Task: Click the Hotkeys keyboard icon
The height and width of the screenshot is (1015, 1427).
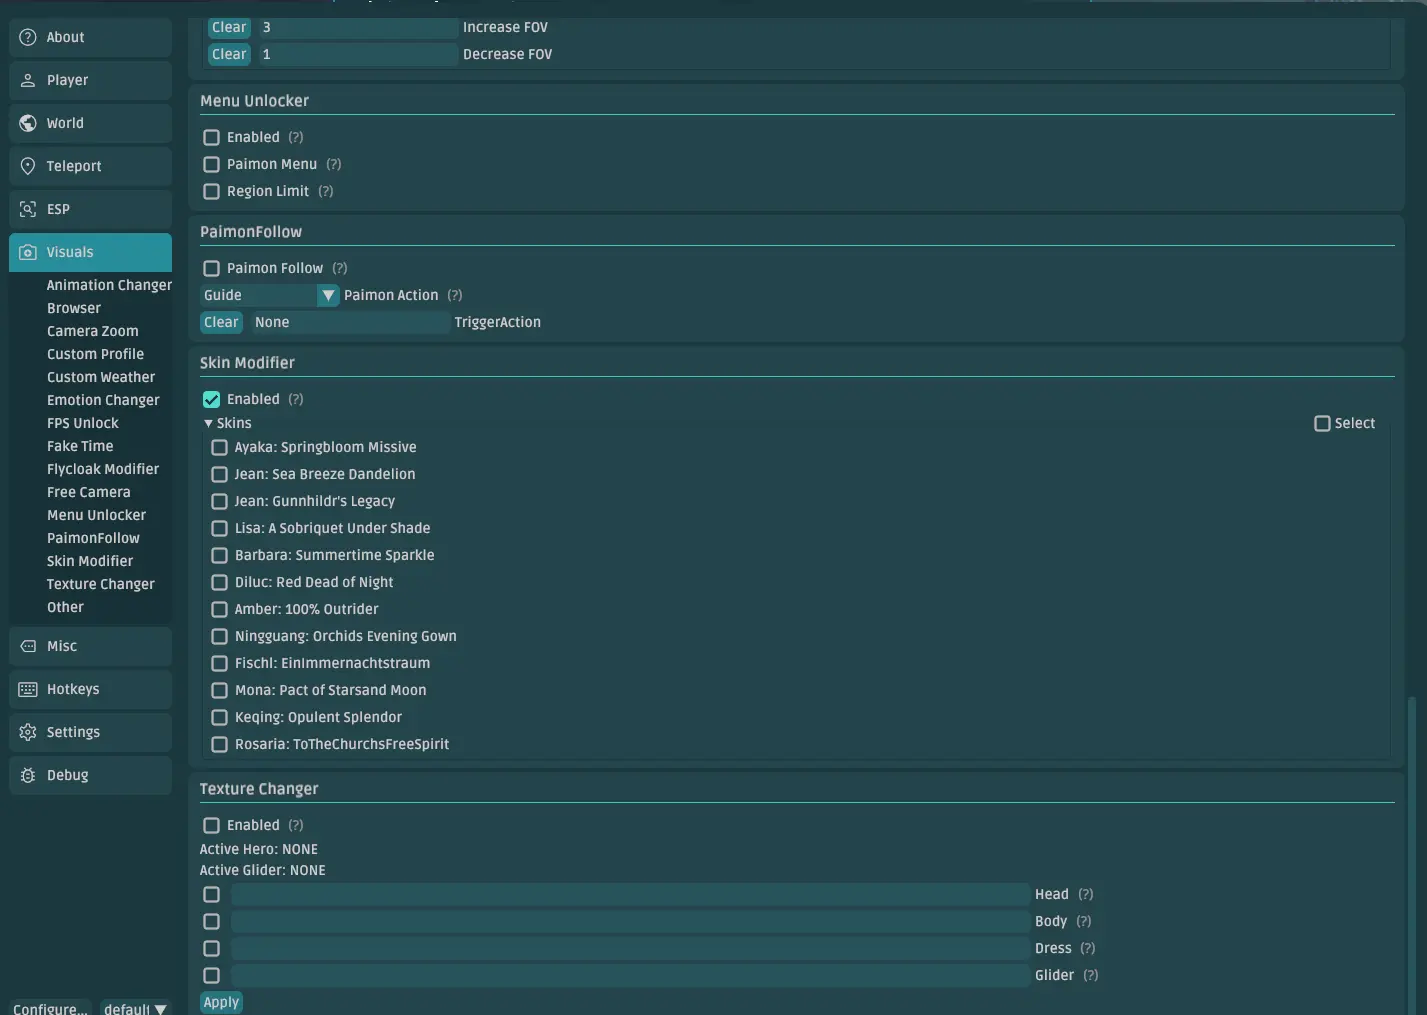Action: (28, 689)
